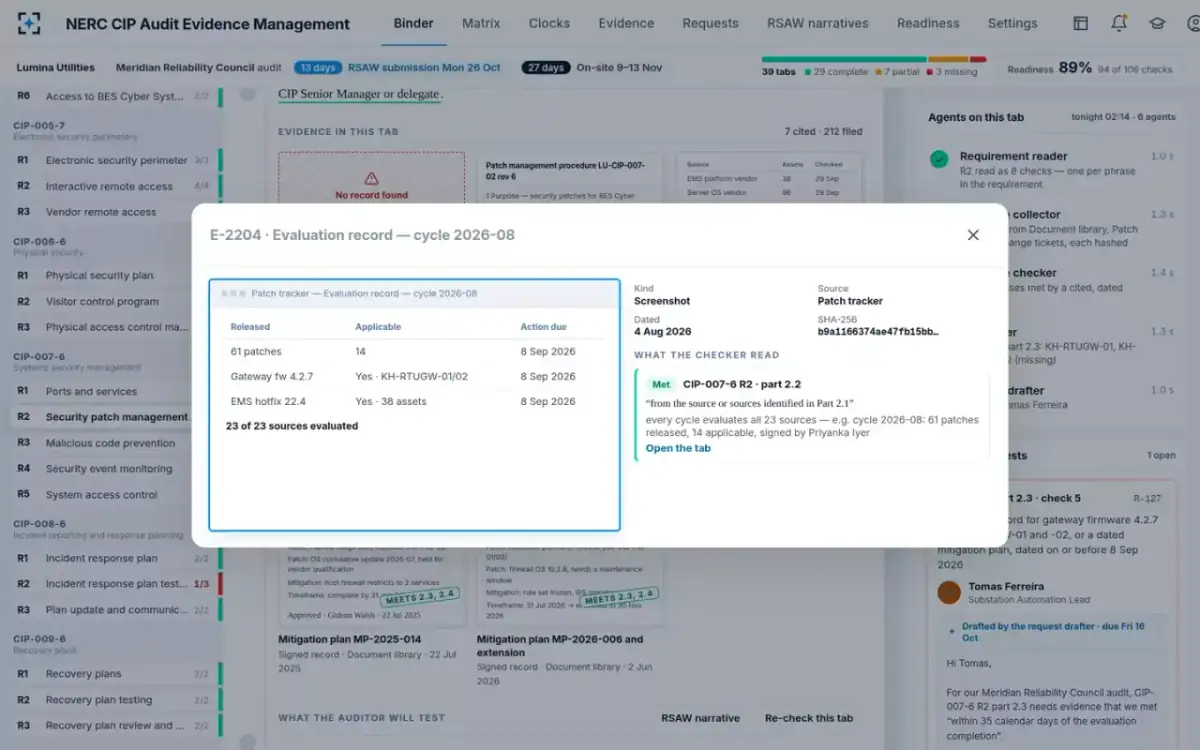This screenshot has width=1200, height=750.
Task: Click the warning icon in No record found card
Action: click(x=371, y=178)
